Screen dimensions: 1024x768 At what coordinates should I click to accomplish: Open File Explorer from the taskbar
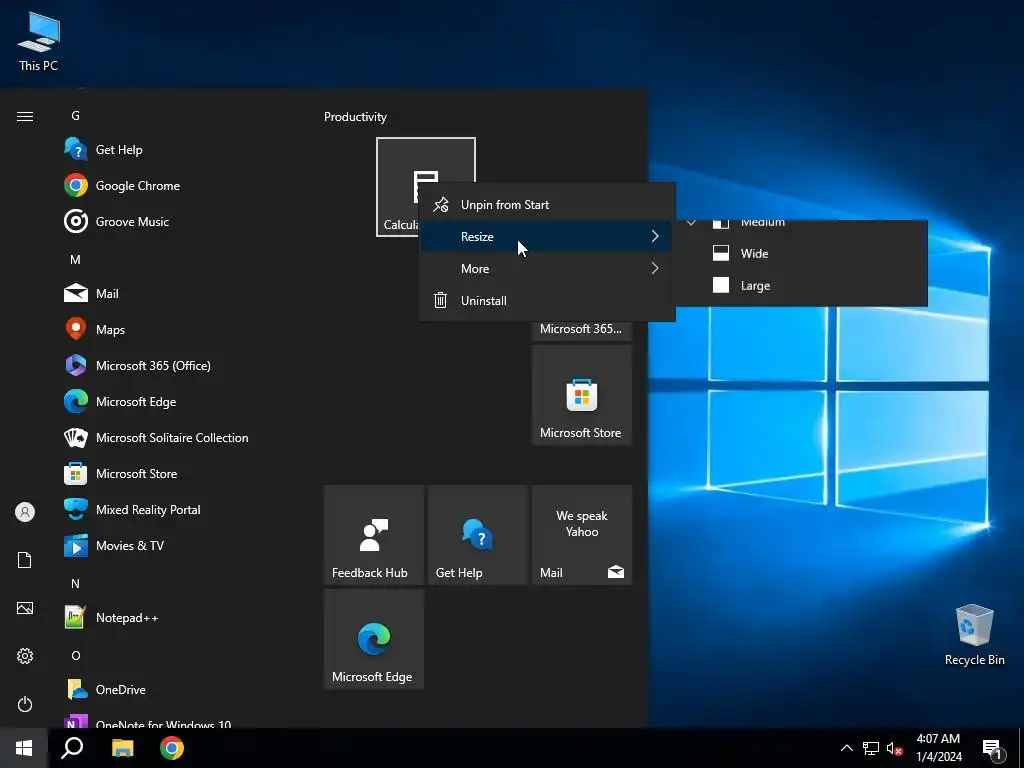click(122, 748)
